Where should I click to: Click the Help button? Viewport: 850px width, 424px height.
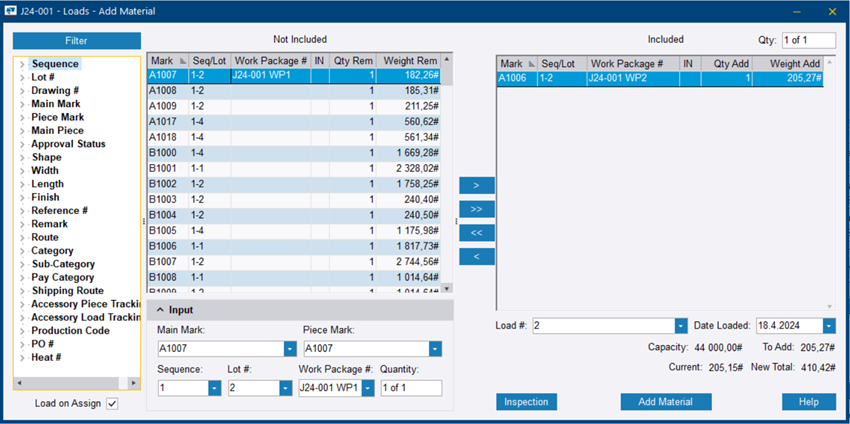(x=808, y=401)
